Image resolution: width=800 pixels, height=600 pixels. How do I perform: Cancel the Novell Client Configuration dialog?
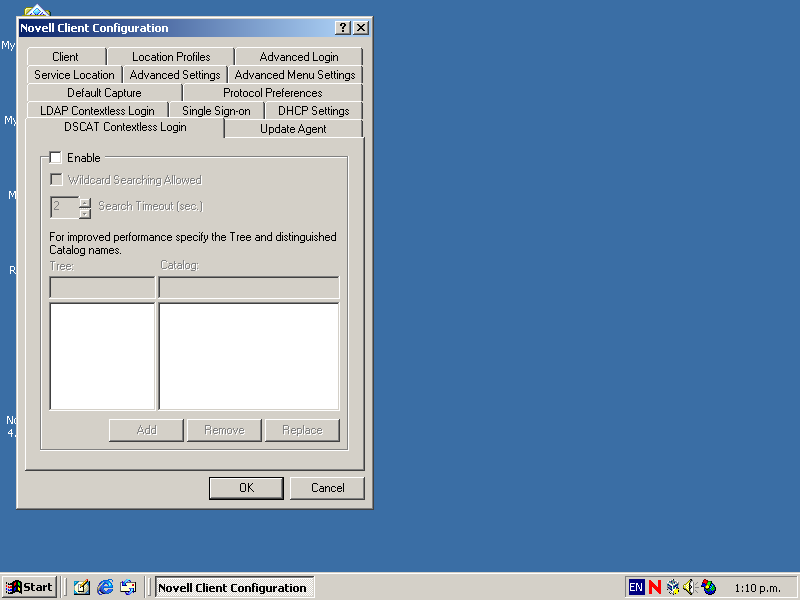[x=328, y=488]
